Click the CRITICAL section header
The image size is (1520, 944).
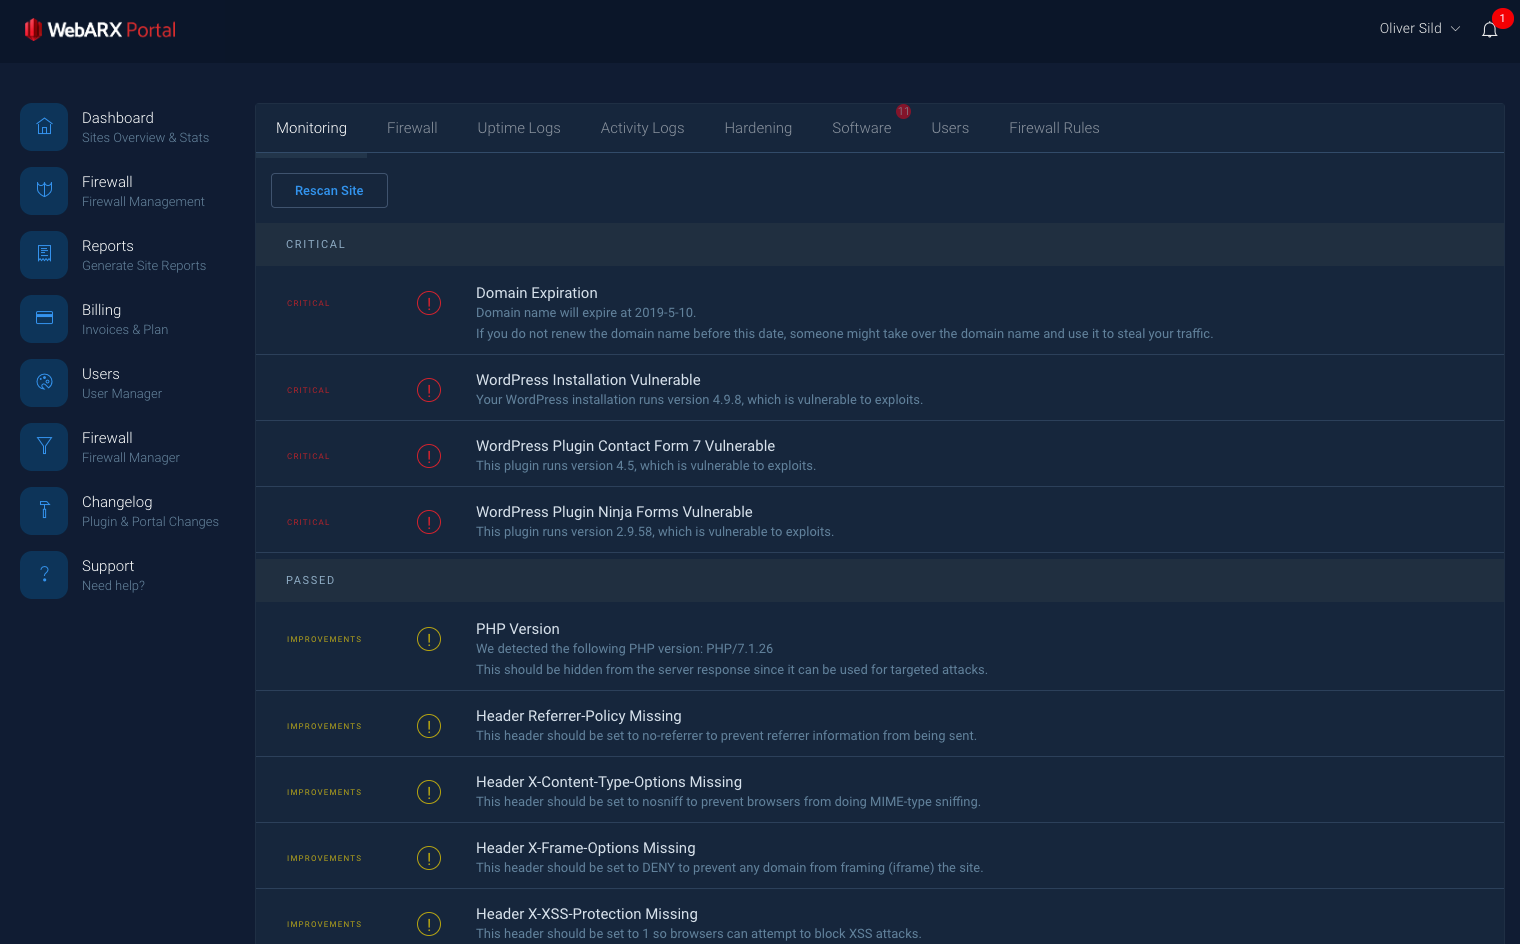pos(879,244)
